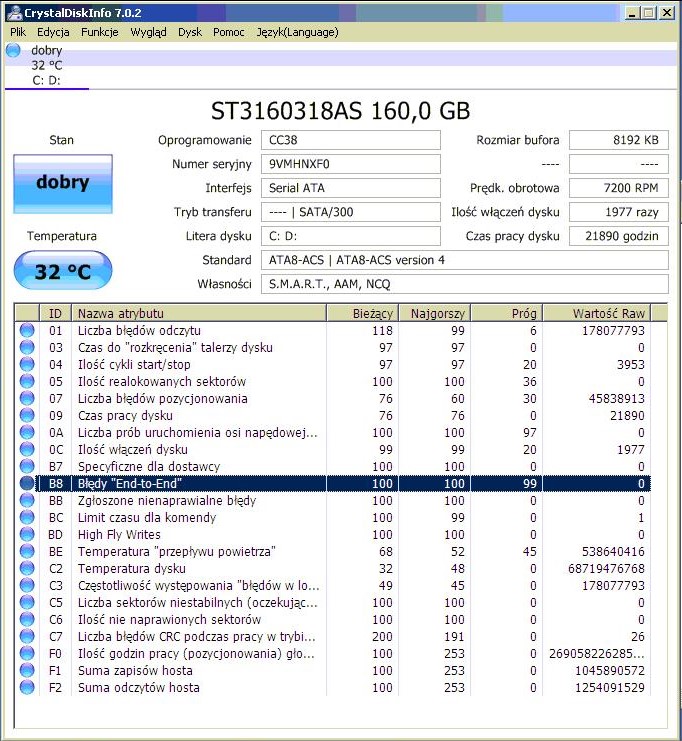
Task: Click status orb for attribute 0A
Action: tap(27, 432)
